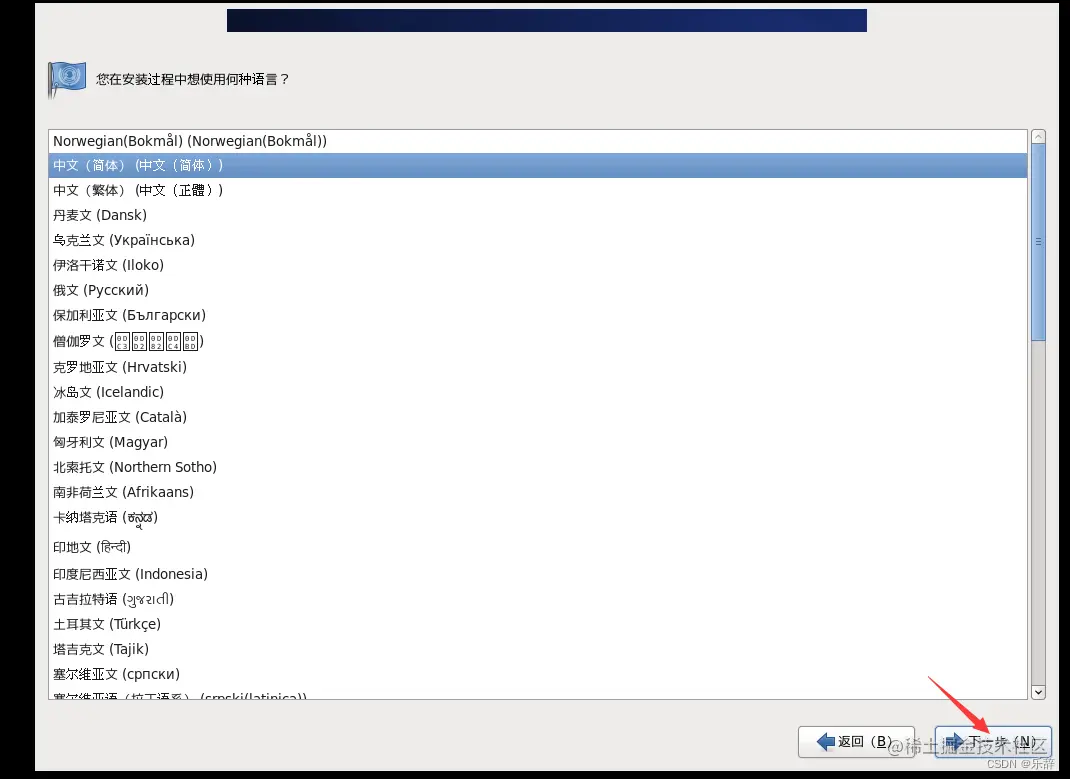Pick 伊洛干诺文 (Iloko) language

538,265
